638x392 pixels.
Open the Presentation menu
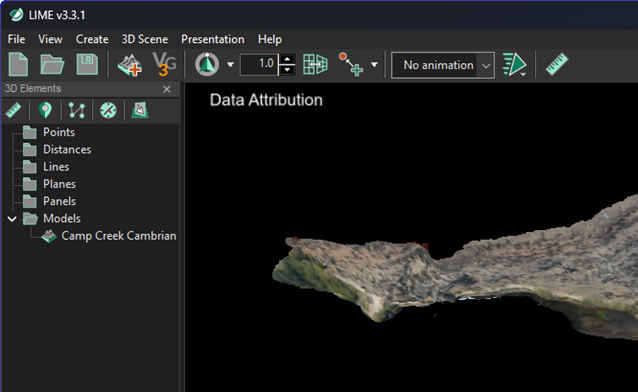[213, 39]
